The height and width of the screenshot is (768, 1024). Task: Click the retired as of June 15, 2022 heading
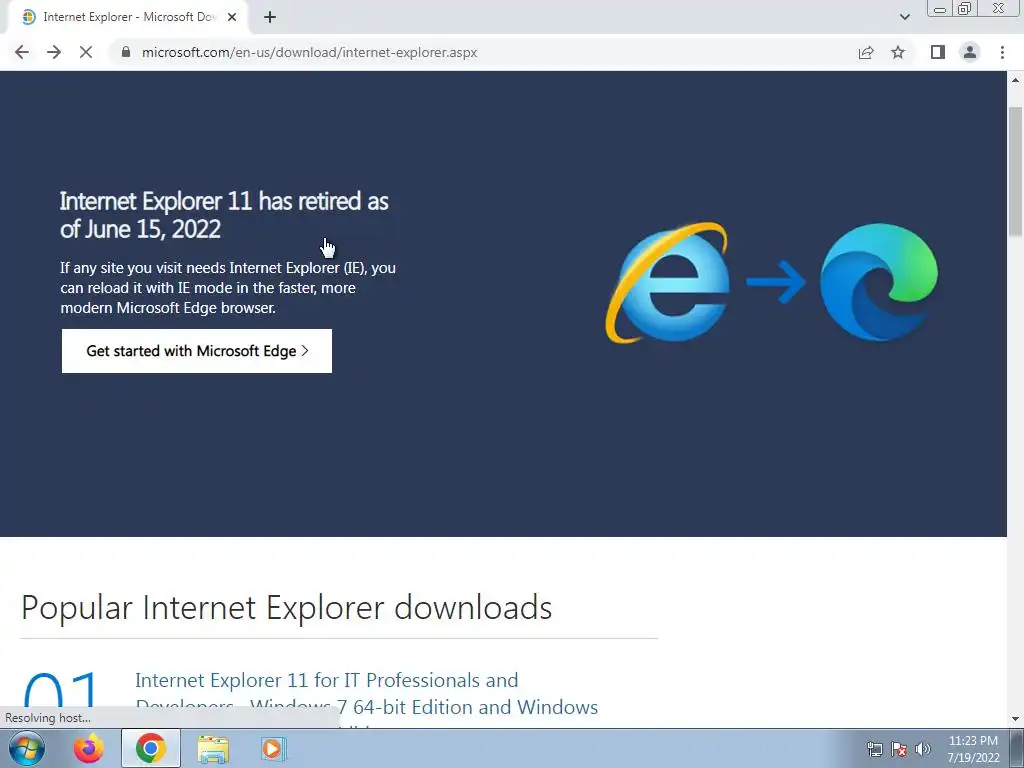tap(224, 215)
